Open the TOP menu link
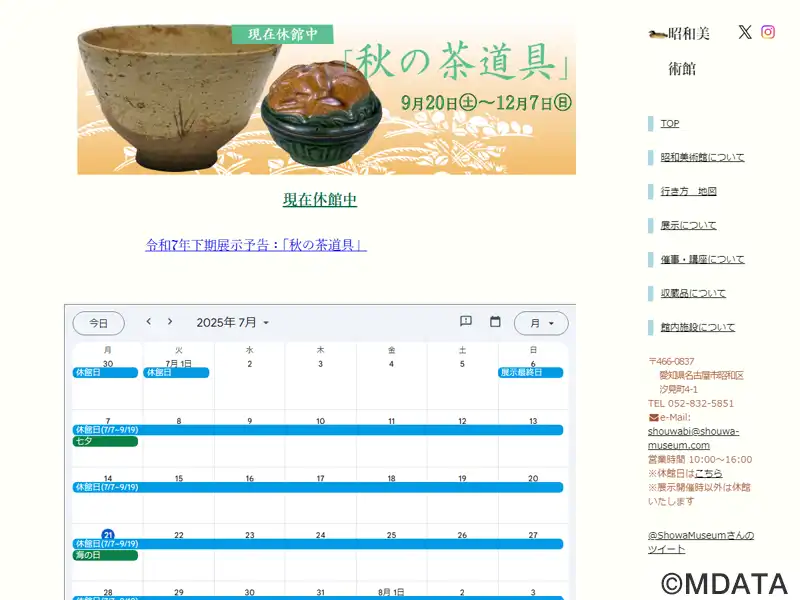 tap(669, 123)
